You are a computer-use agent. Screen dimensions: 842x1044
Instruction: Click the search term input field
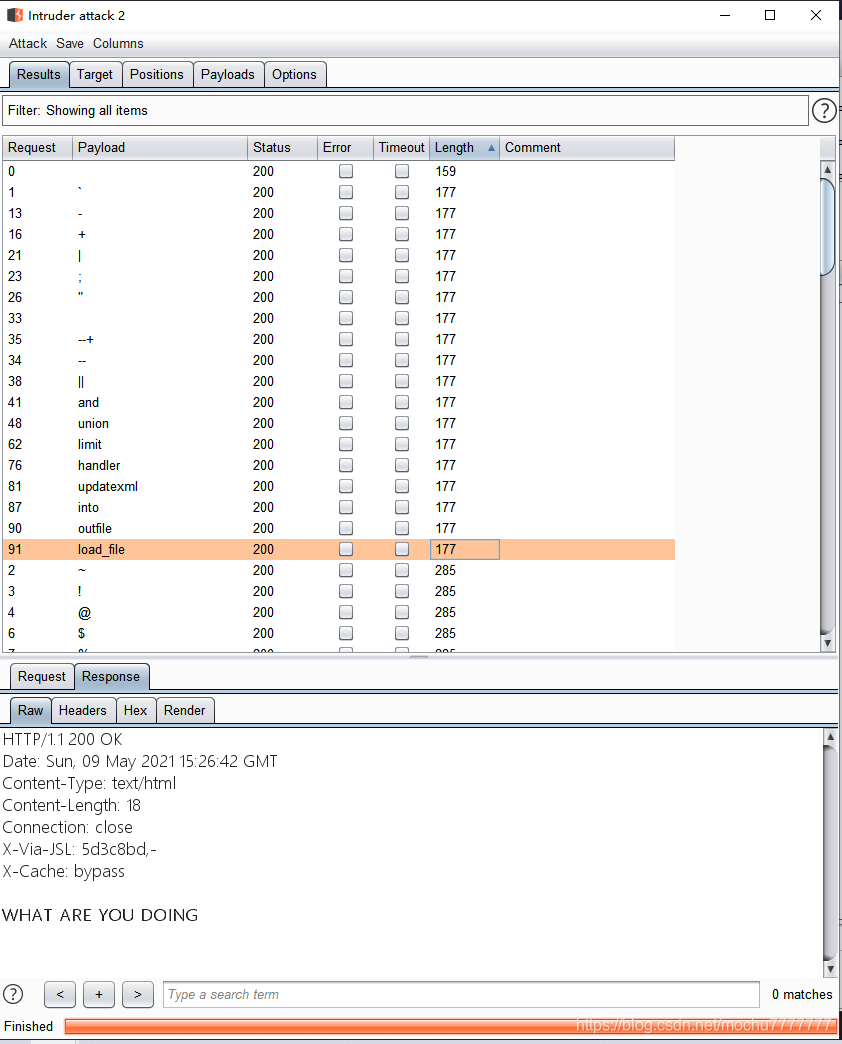pos(461,994)
